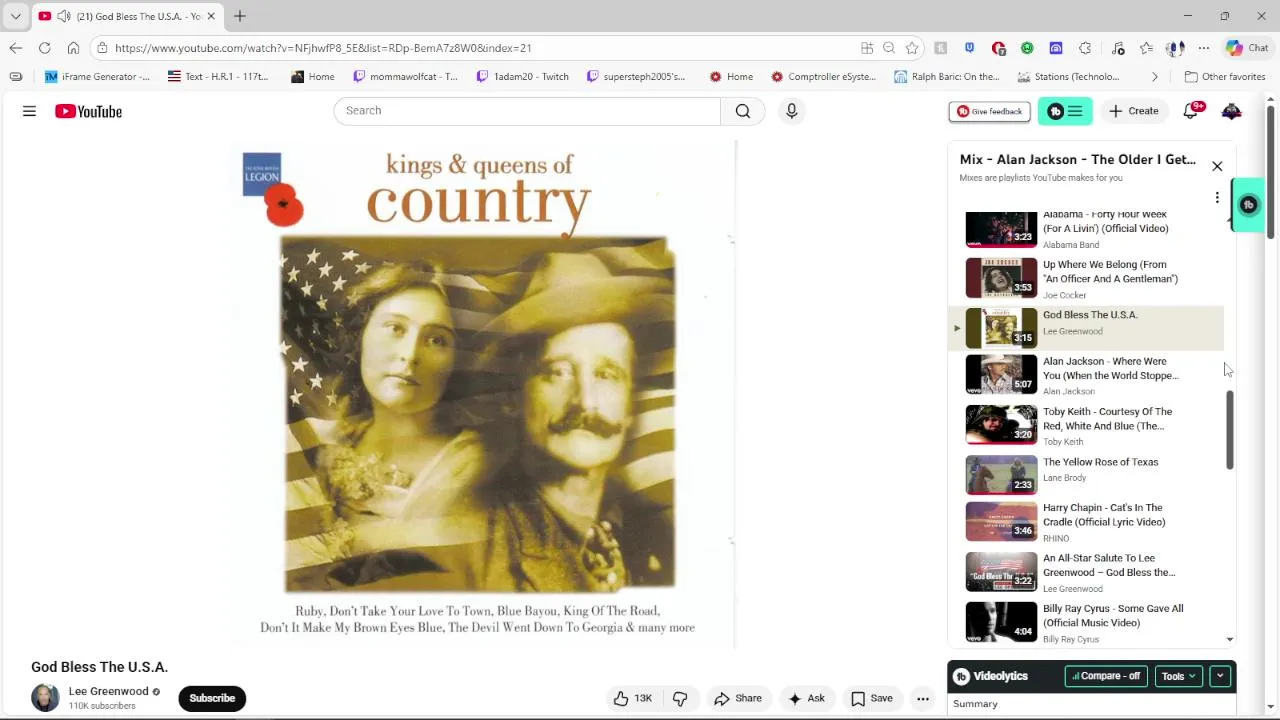This screenshot has width=1280, height=720.
Task: Collapse the Videolytics panel chevron
Action: tap(1220, 677)
